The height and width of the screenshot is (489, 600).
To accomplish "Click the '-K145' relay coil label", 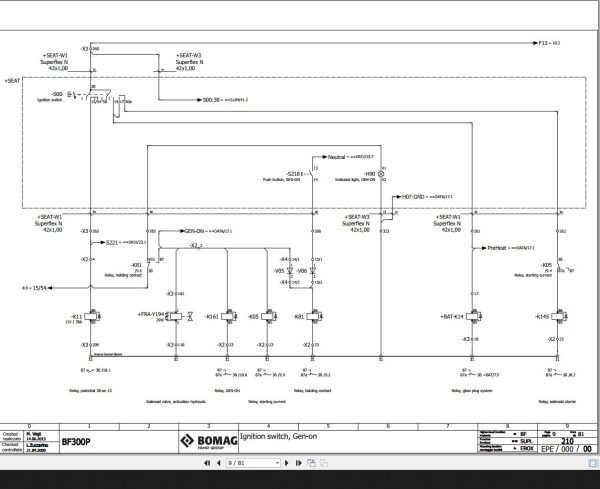I will [x=542, y=316].
